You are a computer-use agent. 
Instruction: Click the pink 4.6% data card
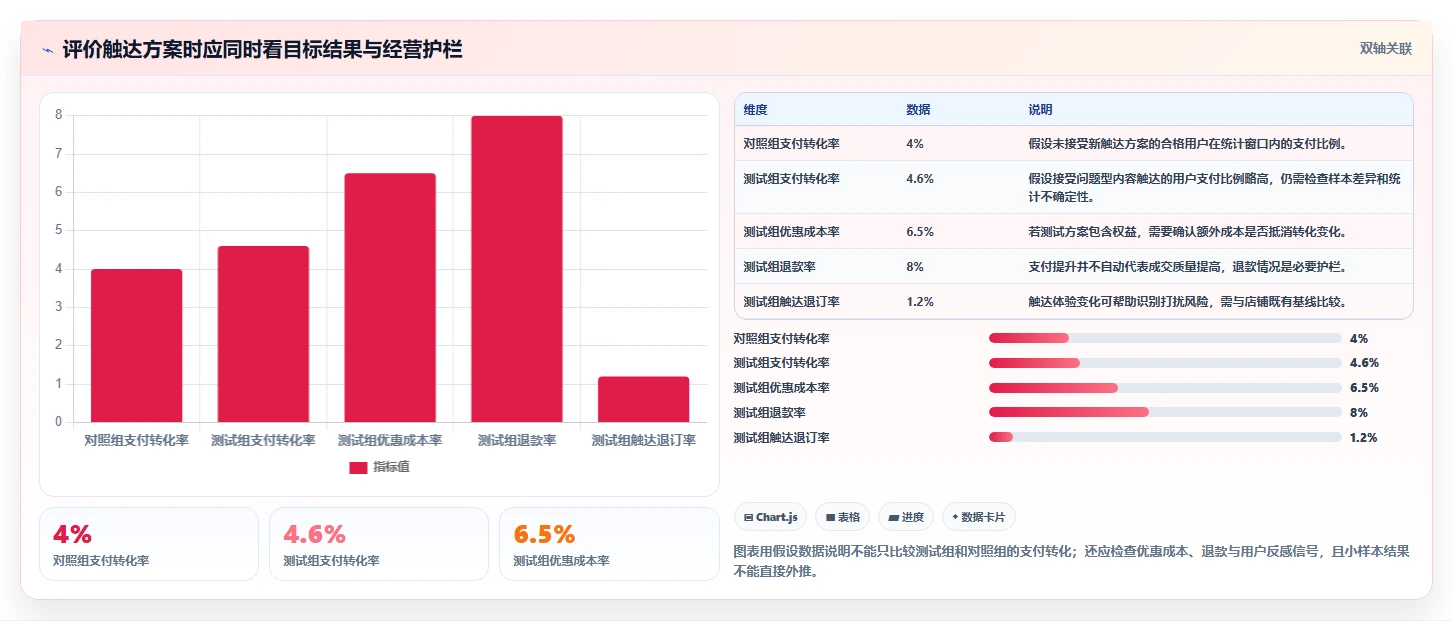379,544
